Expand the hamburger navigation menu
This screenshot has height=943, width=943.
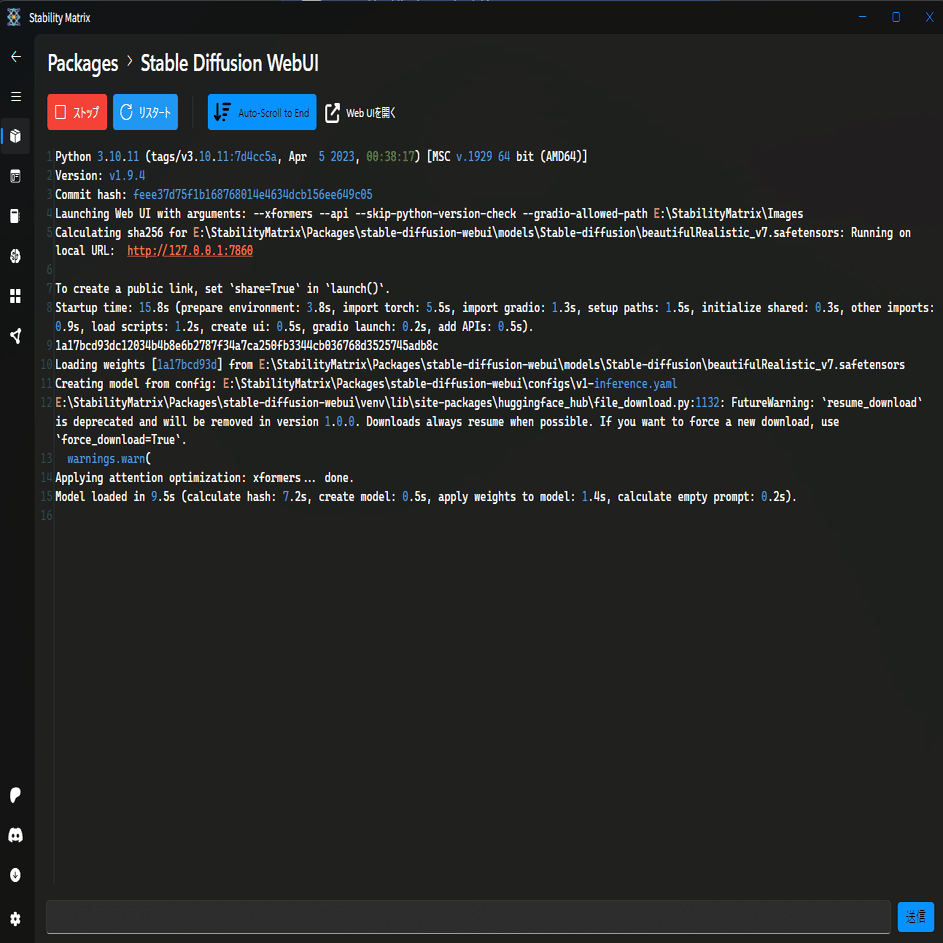click(x=16, y=96)
